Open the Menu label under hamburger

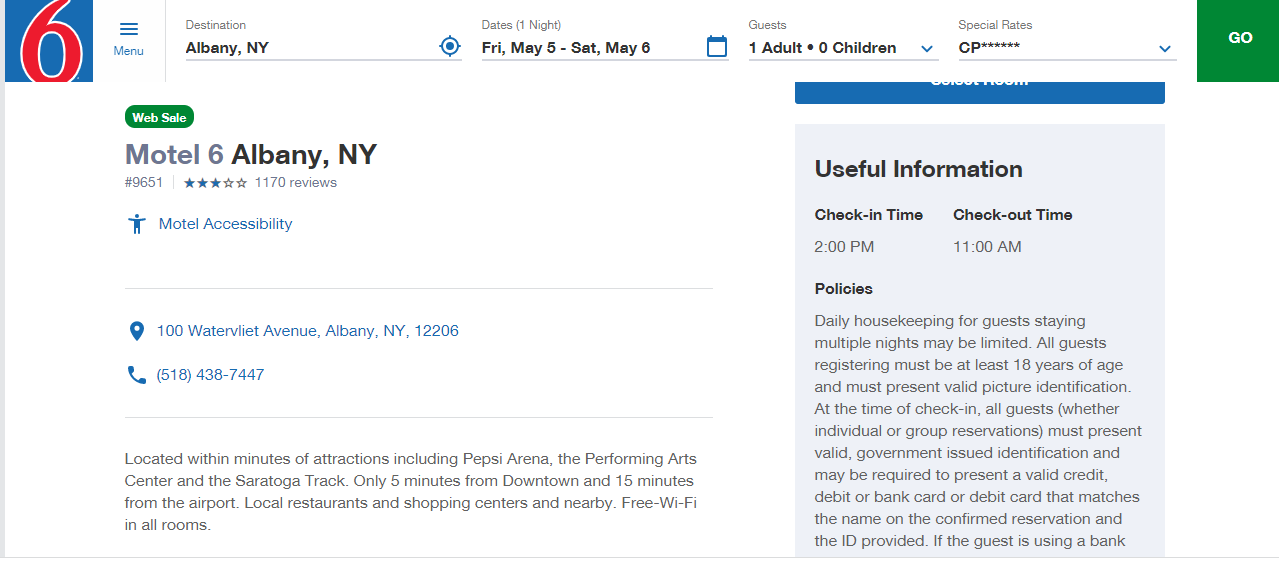128,51
